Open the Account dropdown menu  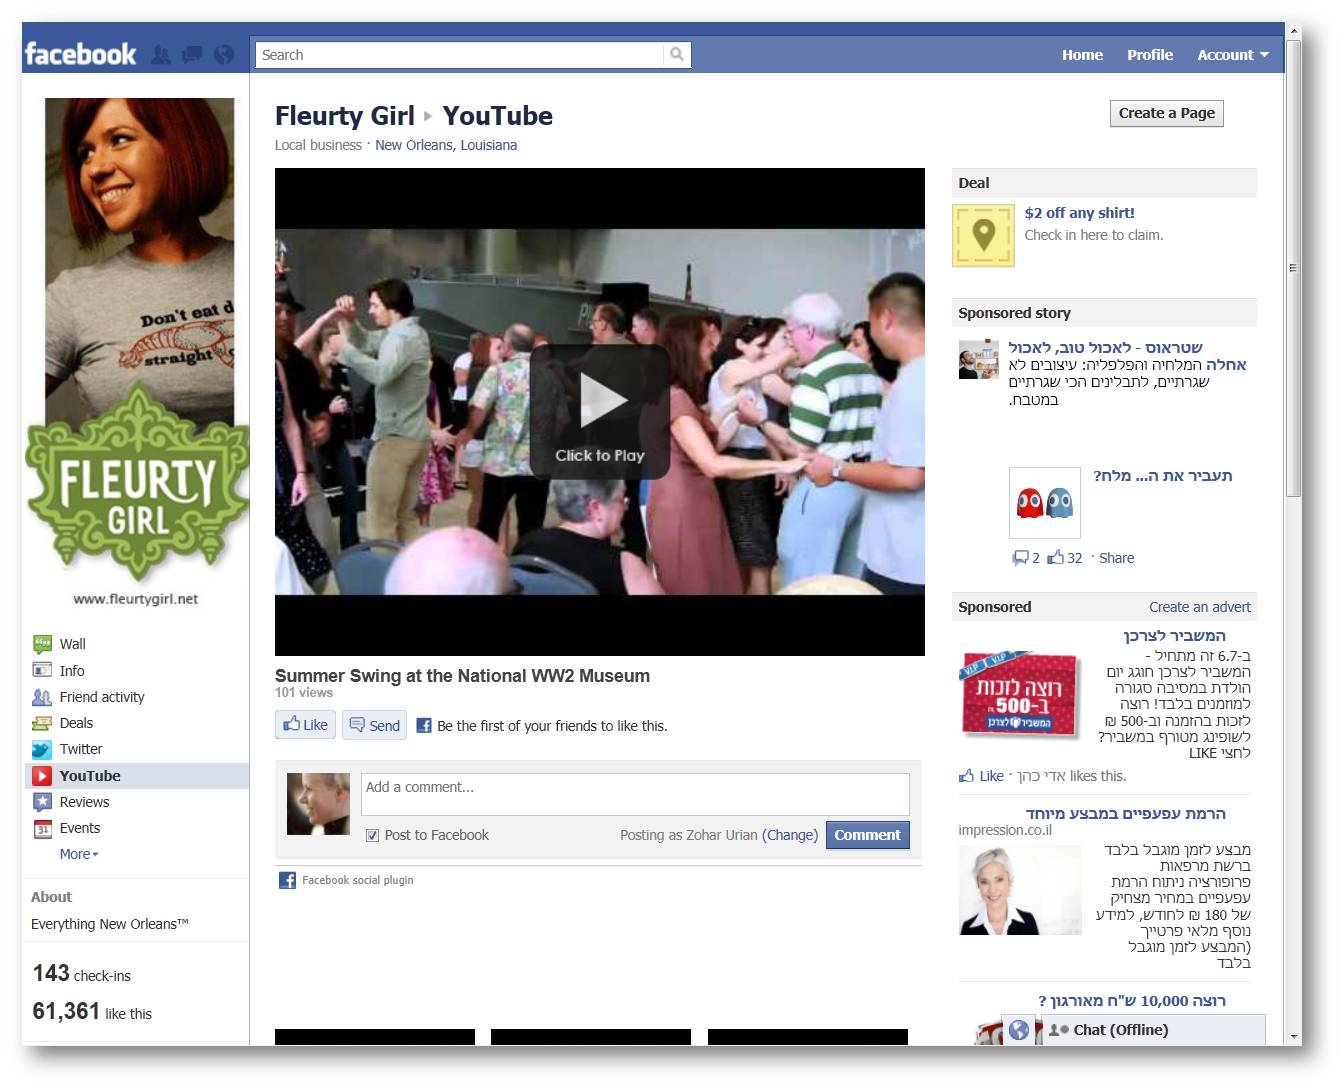pyautogui.click(x=1233, y=55)
